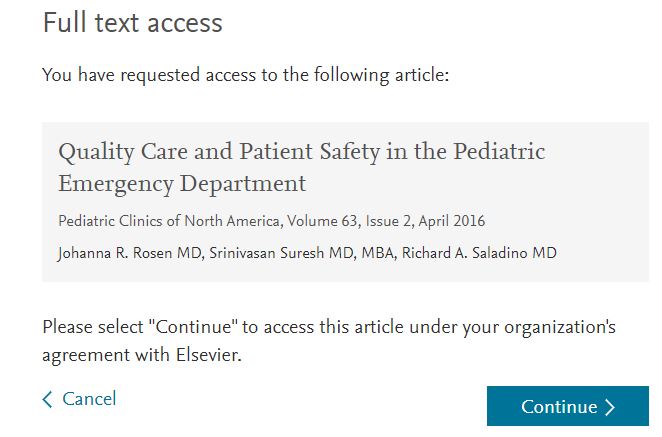Click journal name Pediatric Clinics of North America
This screenshot has height=437, width=662.
pos(169,221)
